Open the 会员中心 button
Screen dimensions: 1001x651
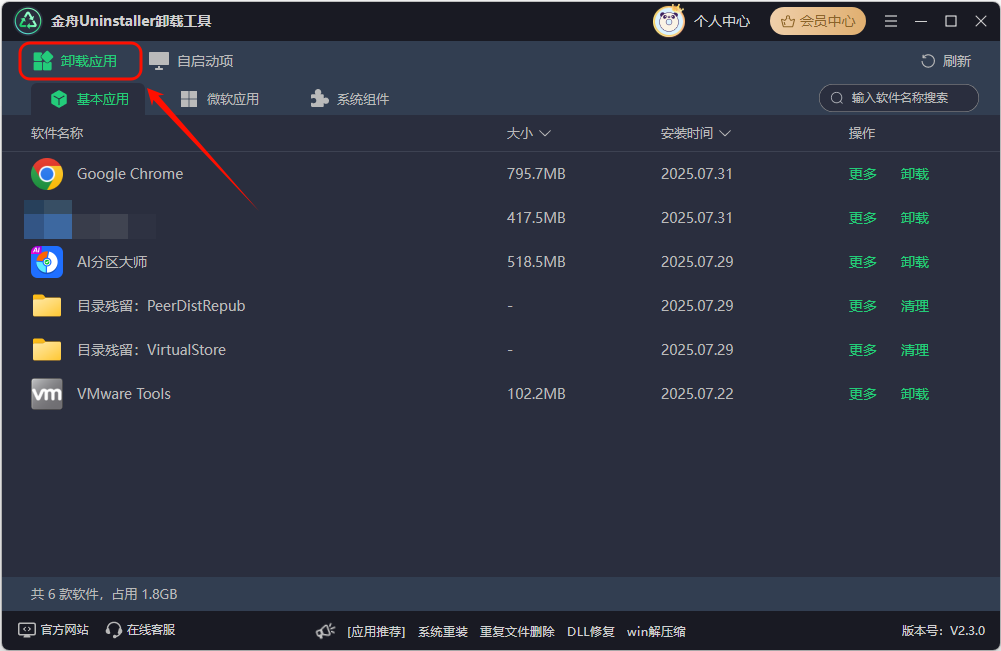(818, 21)
